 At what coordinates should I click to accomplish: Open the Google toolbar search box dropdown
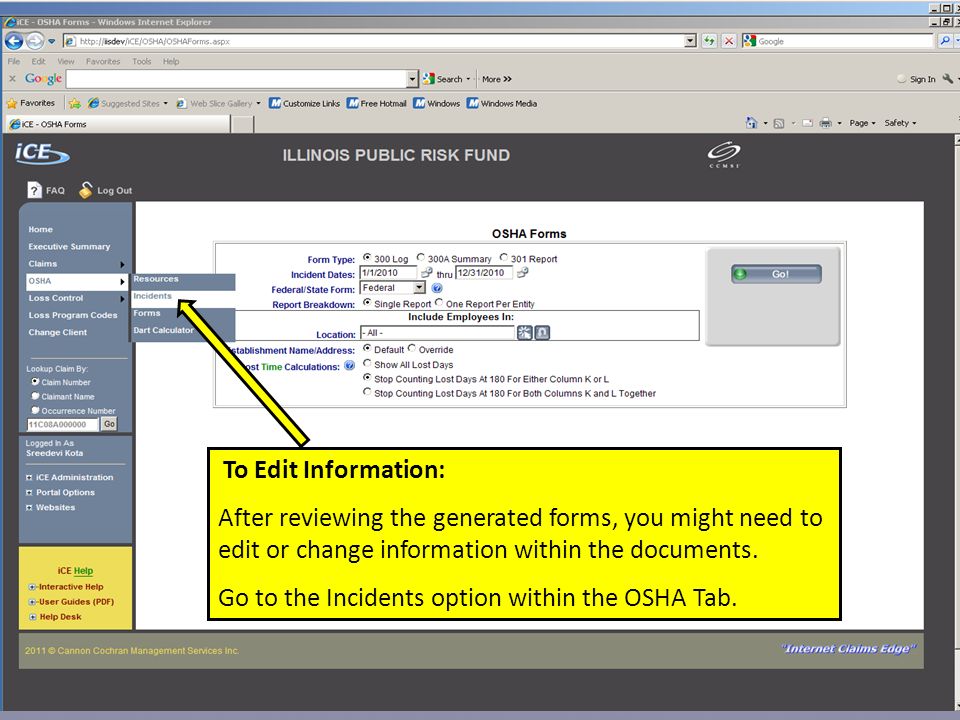point(412,79)
